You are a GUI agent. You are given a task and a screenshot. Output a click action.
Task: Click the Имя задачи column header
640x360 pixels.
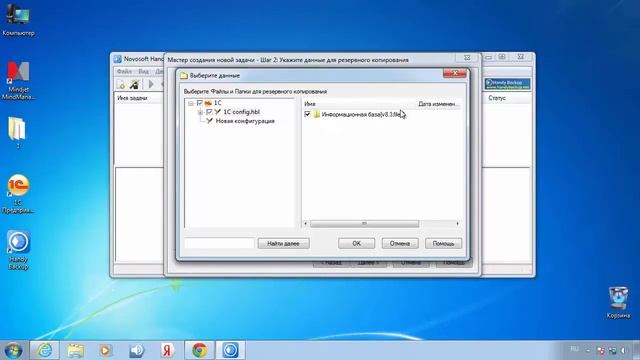click(x=132, y=98)
